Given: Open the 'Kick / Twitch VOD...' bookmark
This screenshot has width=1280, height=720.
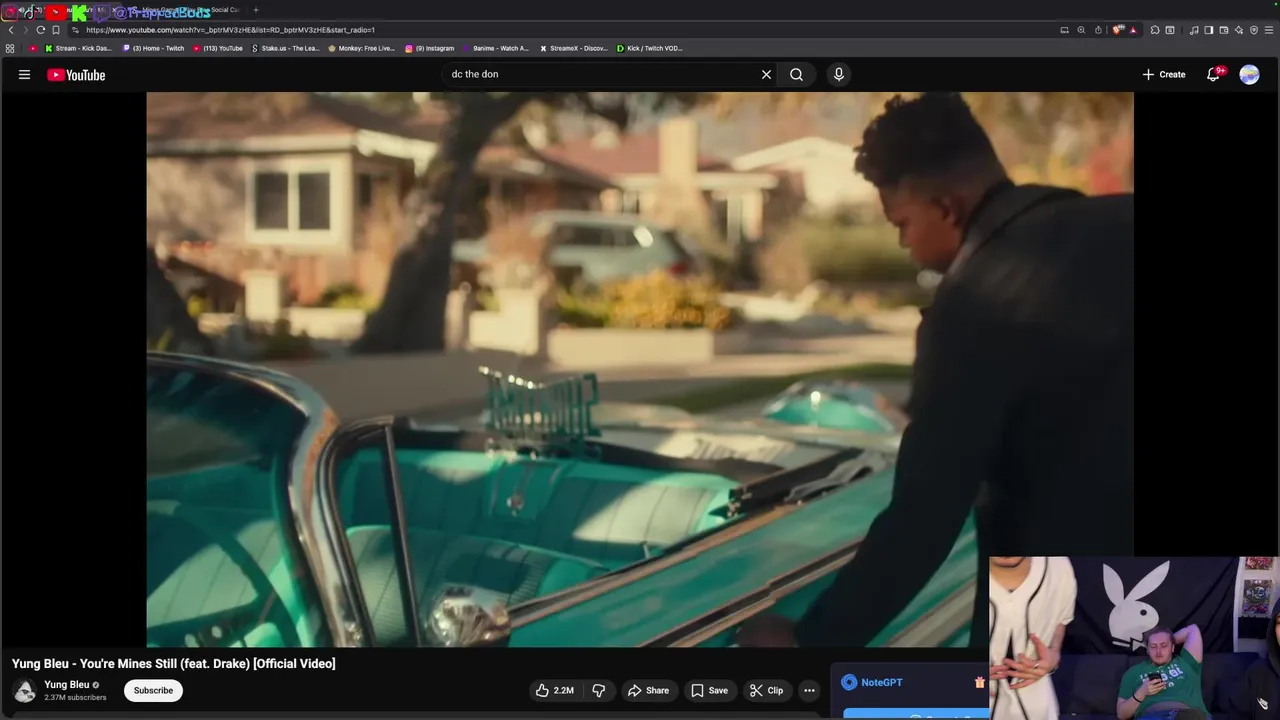Looking at the screenshot, I should [x=649, y=48].
